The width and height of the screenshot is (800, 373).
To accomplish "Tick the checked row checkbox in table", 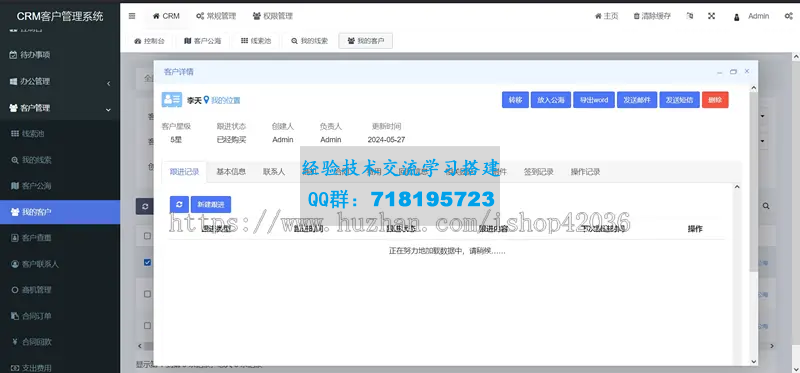I will pyautogui.click(x=147, y=262).
